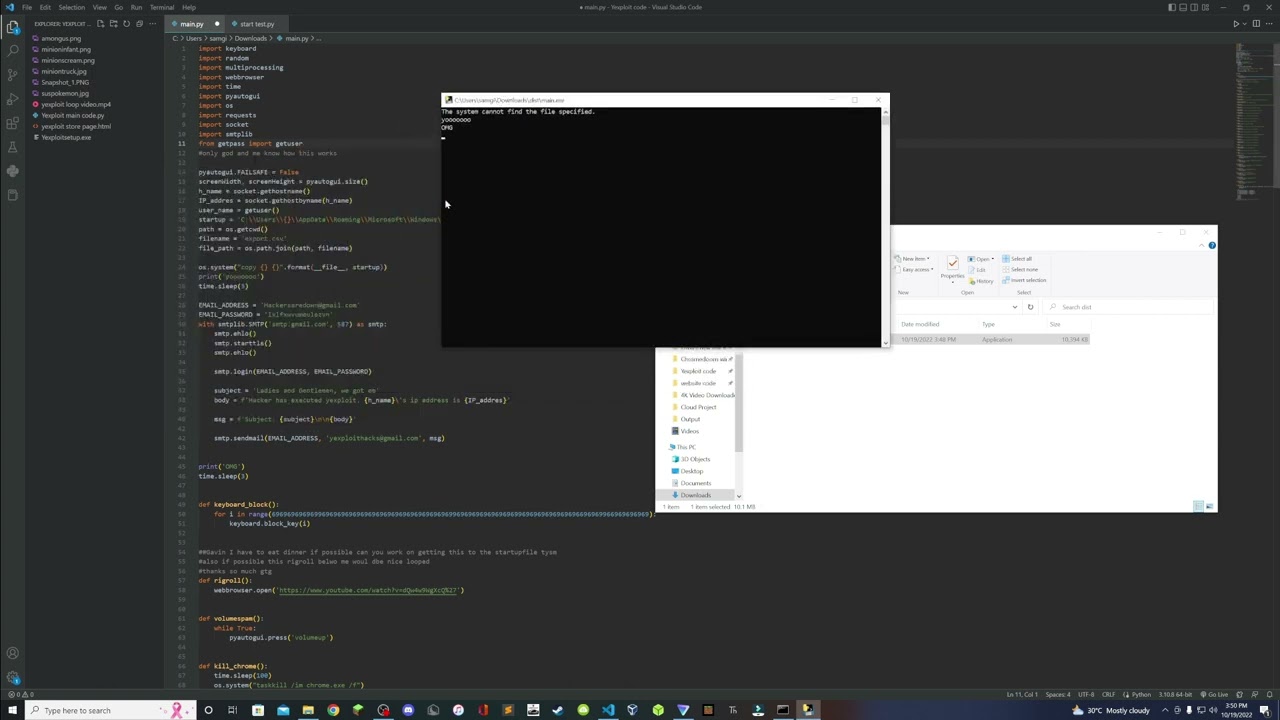Open the Source Control view
The width and height of the screenshot is (1280, 720).
(13, 75)
